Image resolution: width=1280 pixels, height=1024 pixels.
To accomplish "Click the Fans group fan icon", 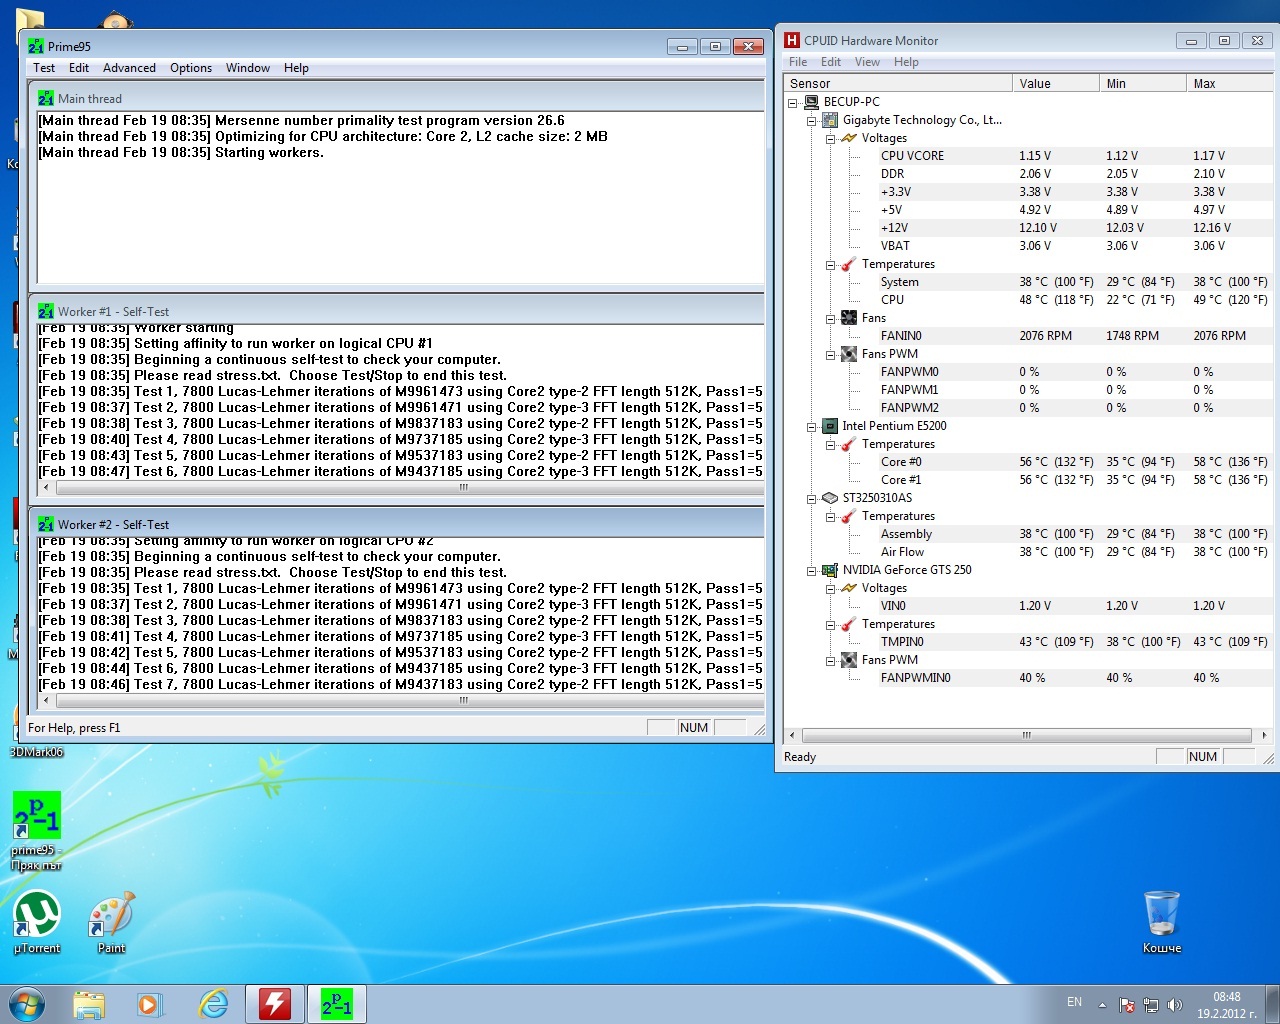I will pyautogui.click(x=849, y=318).
